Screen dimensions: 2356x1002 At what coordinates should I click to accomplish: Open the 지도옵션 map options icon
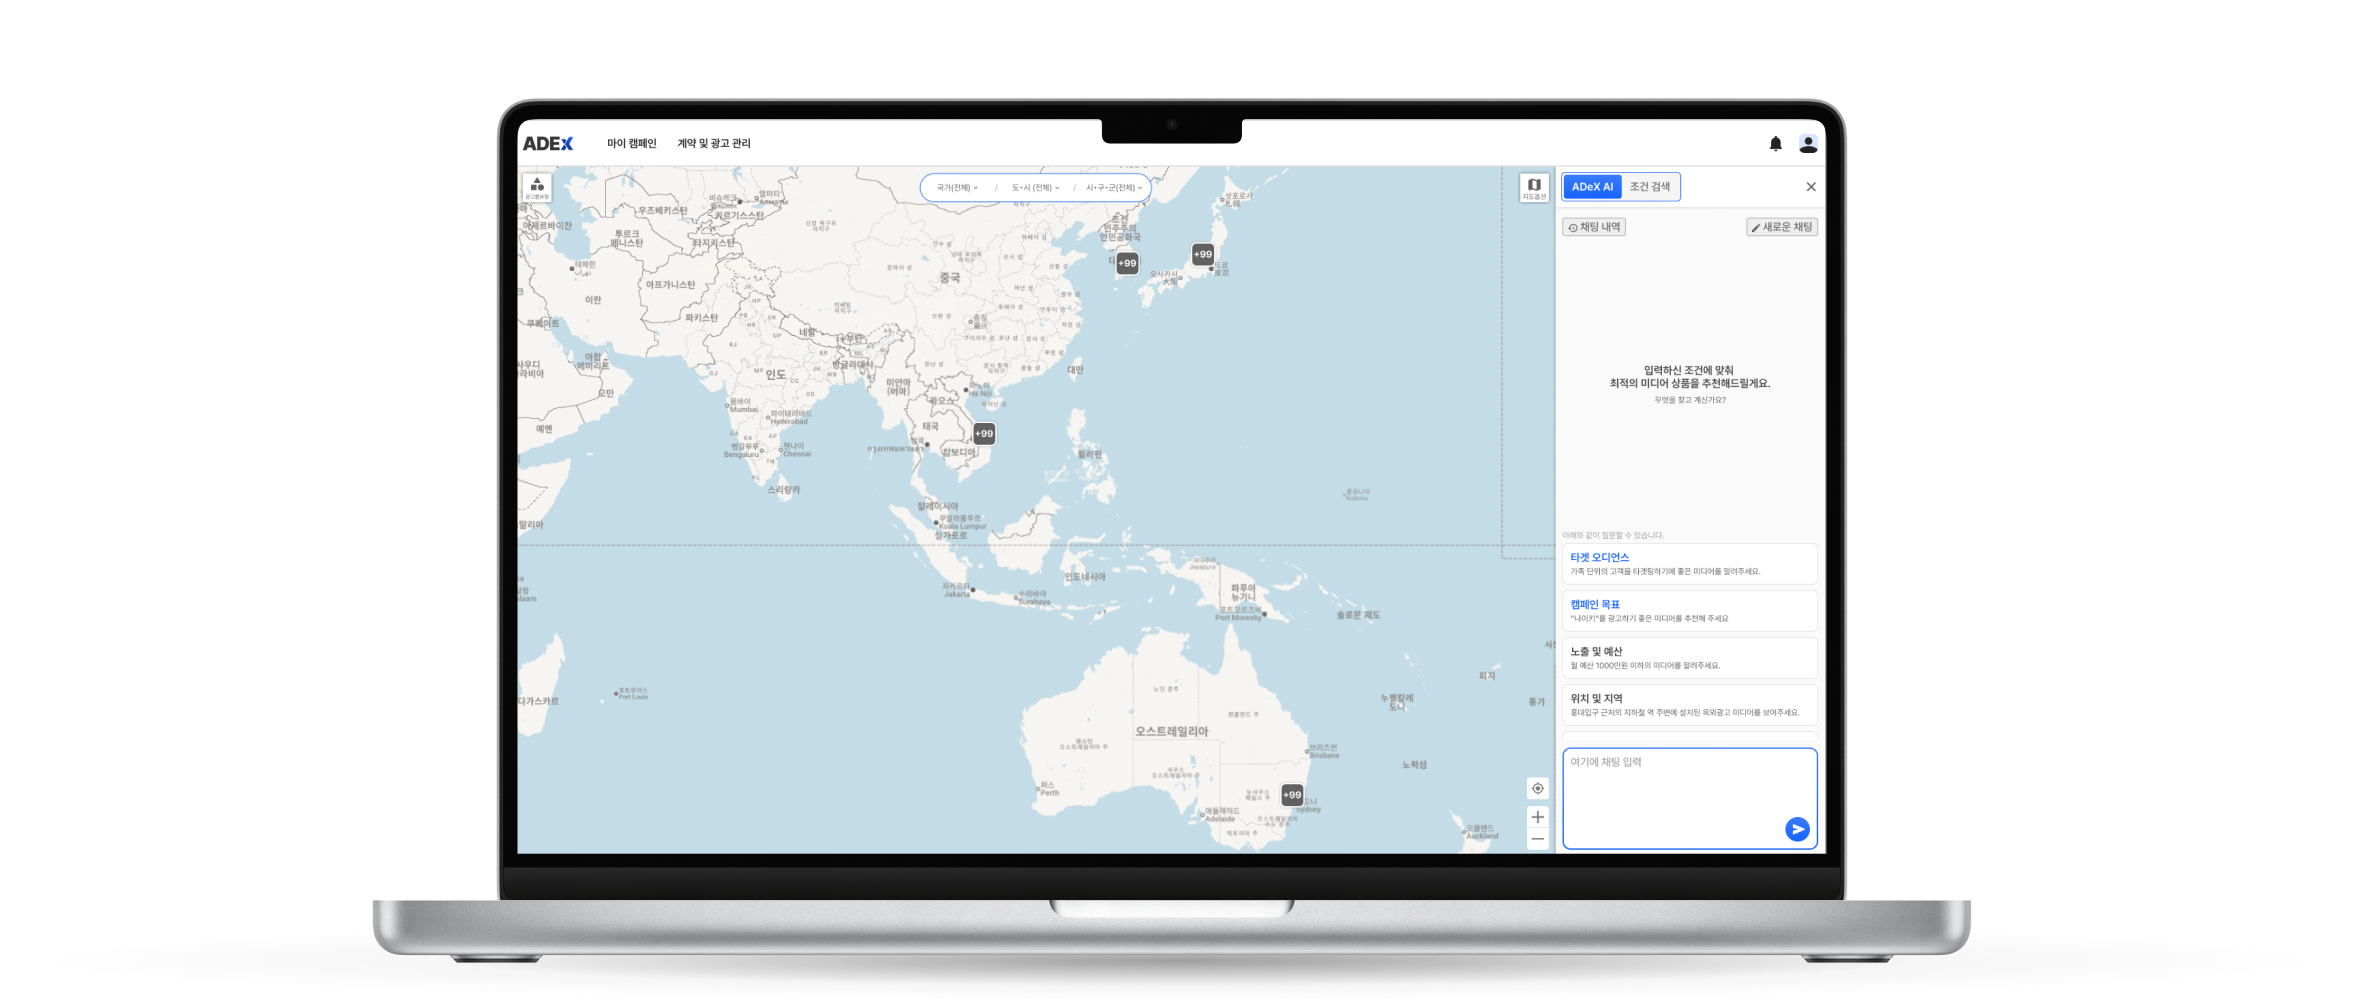coord(1533,188)
